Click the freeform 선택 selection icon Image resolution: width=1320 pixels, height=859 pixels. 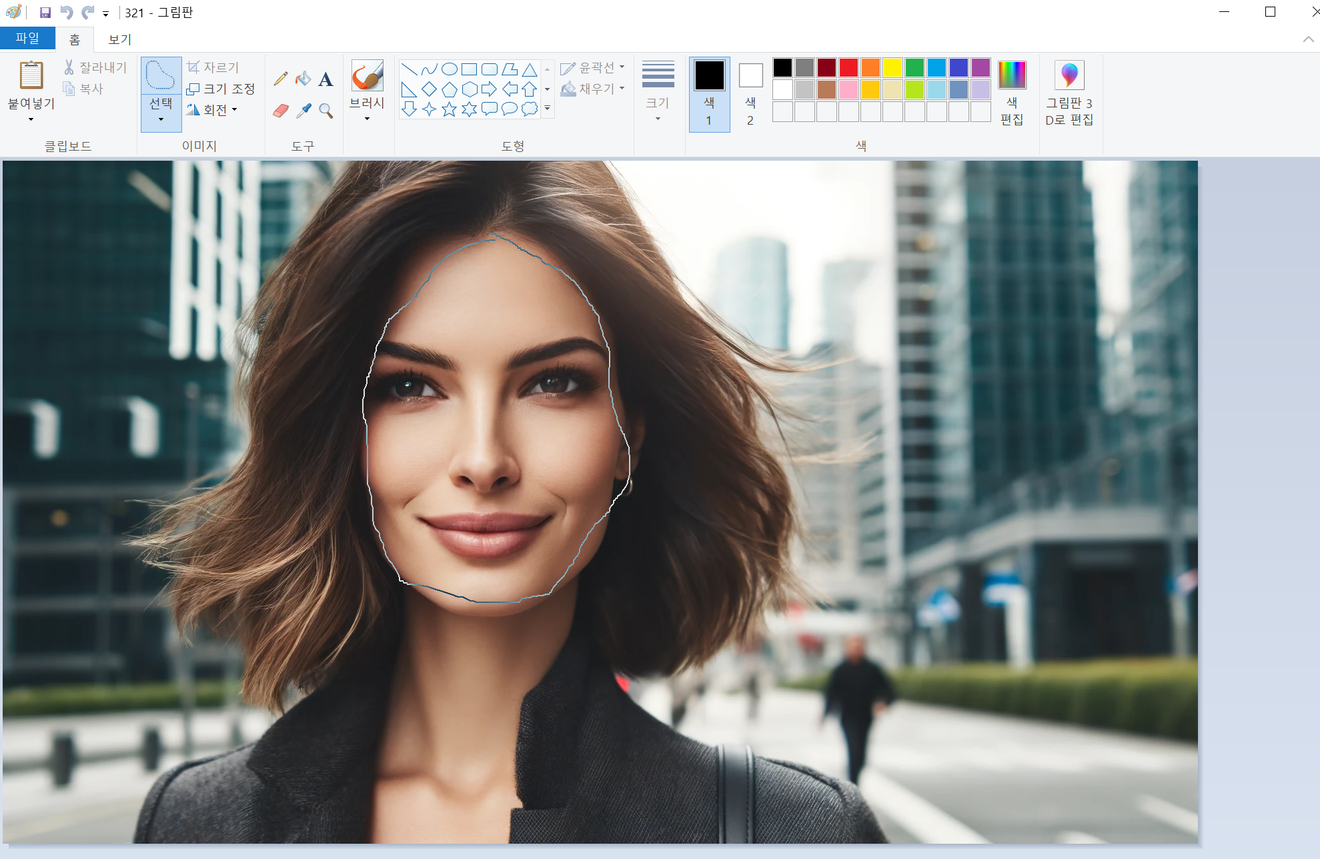pyautogui.click(x=161, y=75)
